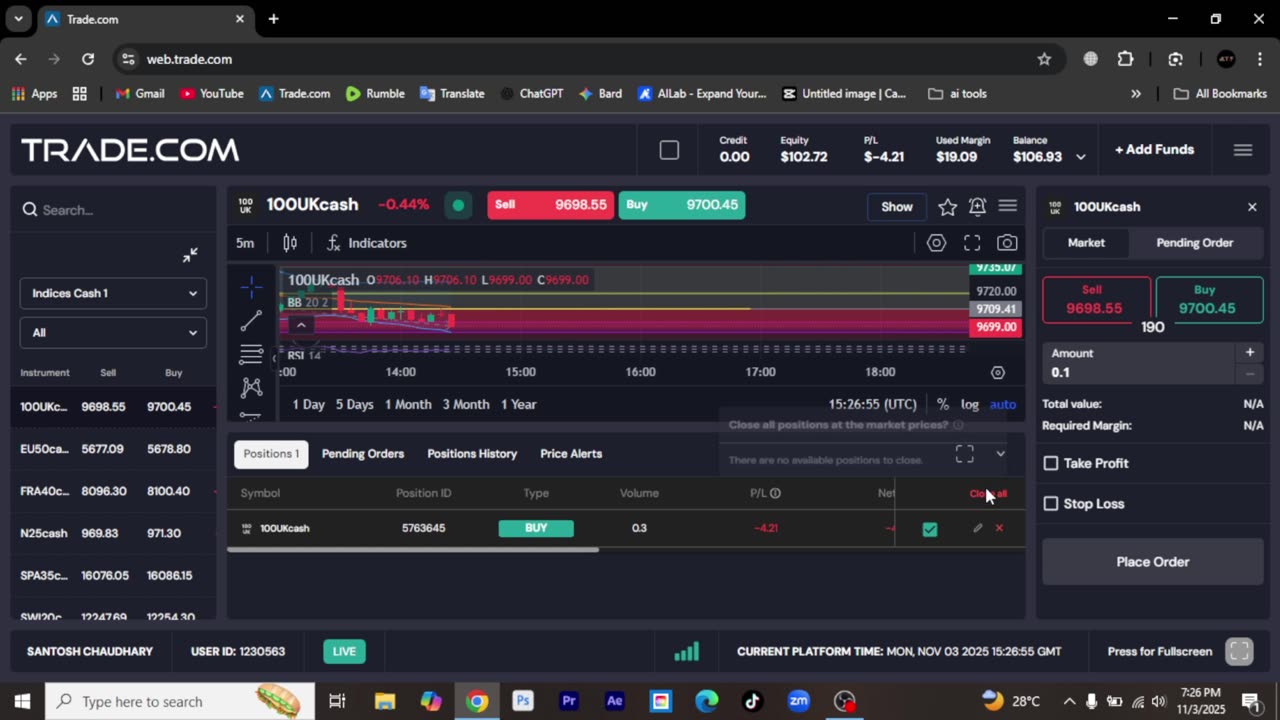Viewport: 1280px width, 720px height.
Task: Click the positions table horizontal scrollbar
Action: tap(413, 550)
